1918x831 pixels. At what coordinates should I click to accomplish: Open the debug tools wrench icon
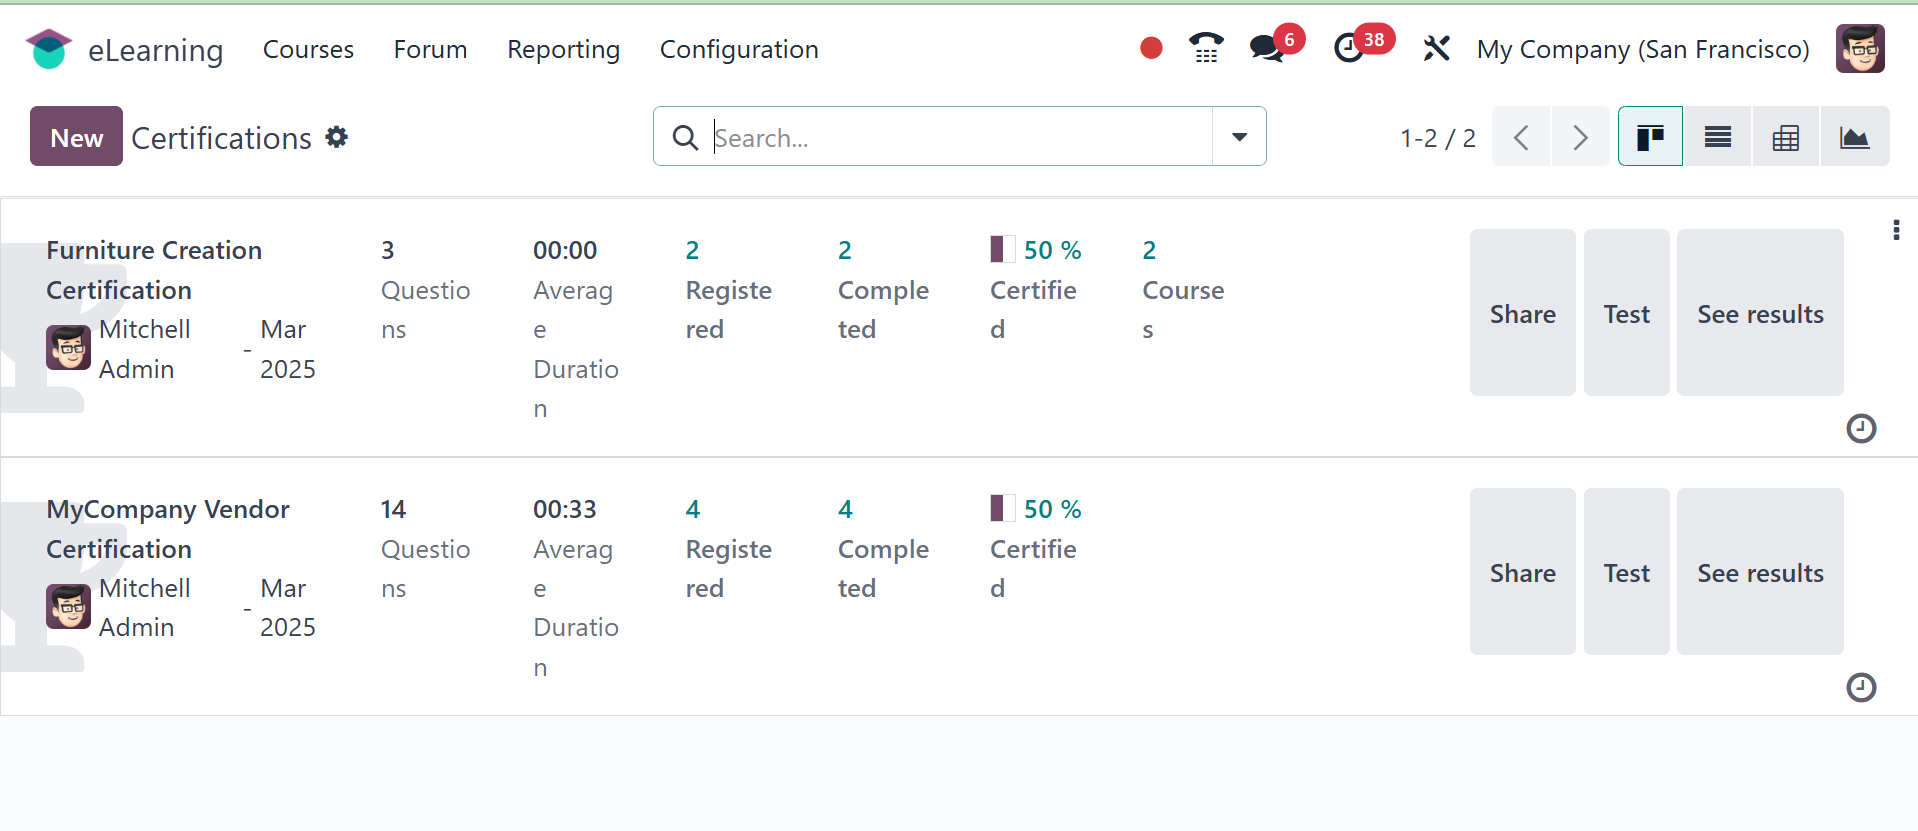(1436, 48)
